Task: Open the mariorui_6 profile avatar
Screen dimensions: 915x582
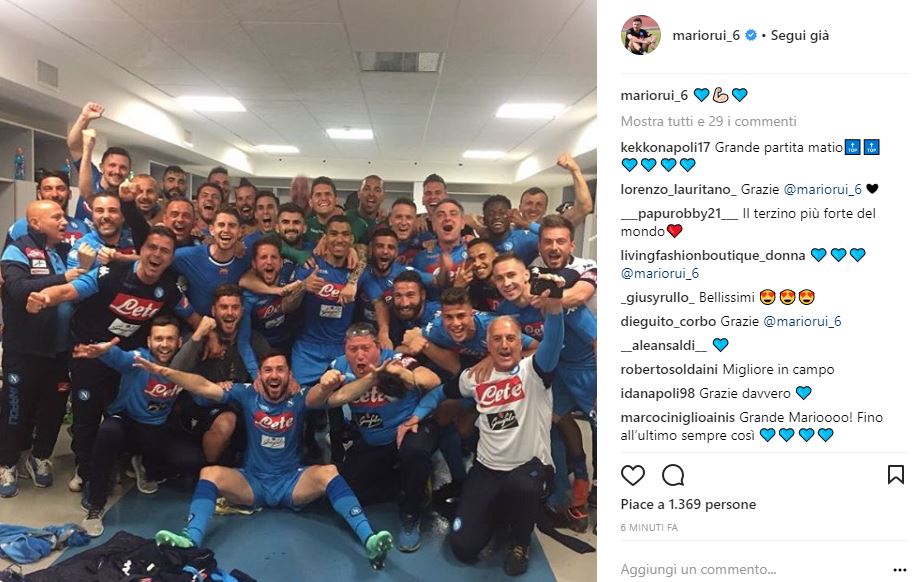Action: (641, 35)
